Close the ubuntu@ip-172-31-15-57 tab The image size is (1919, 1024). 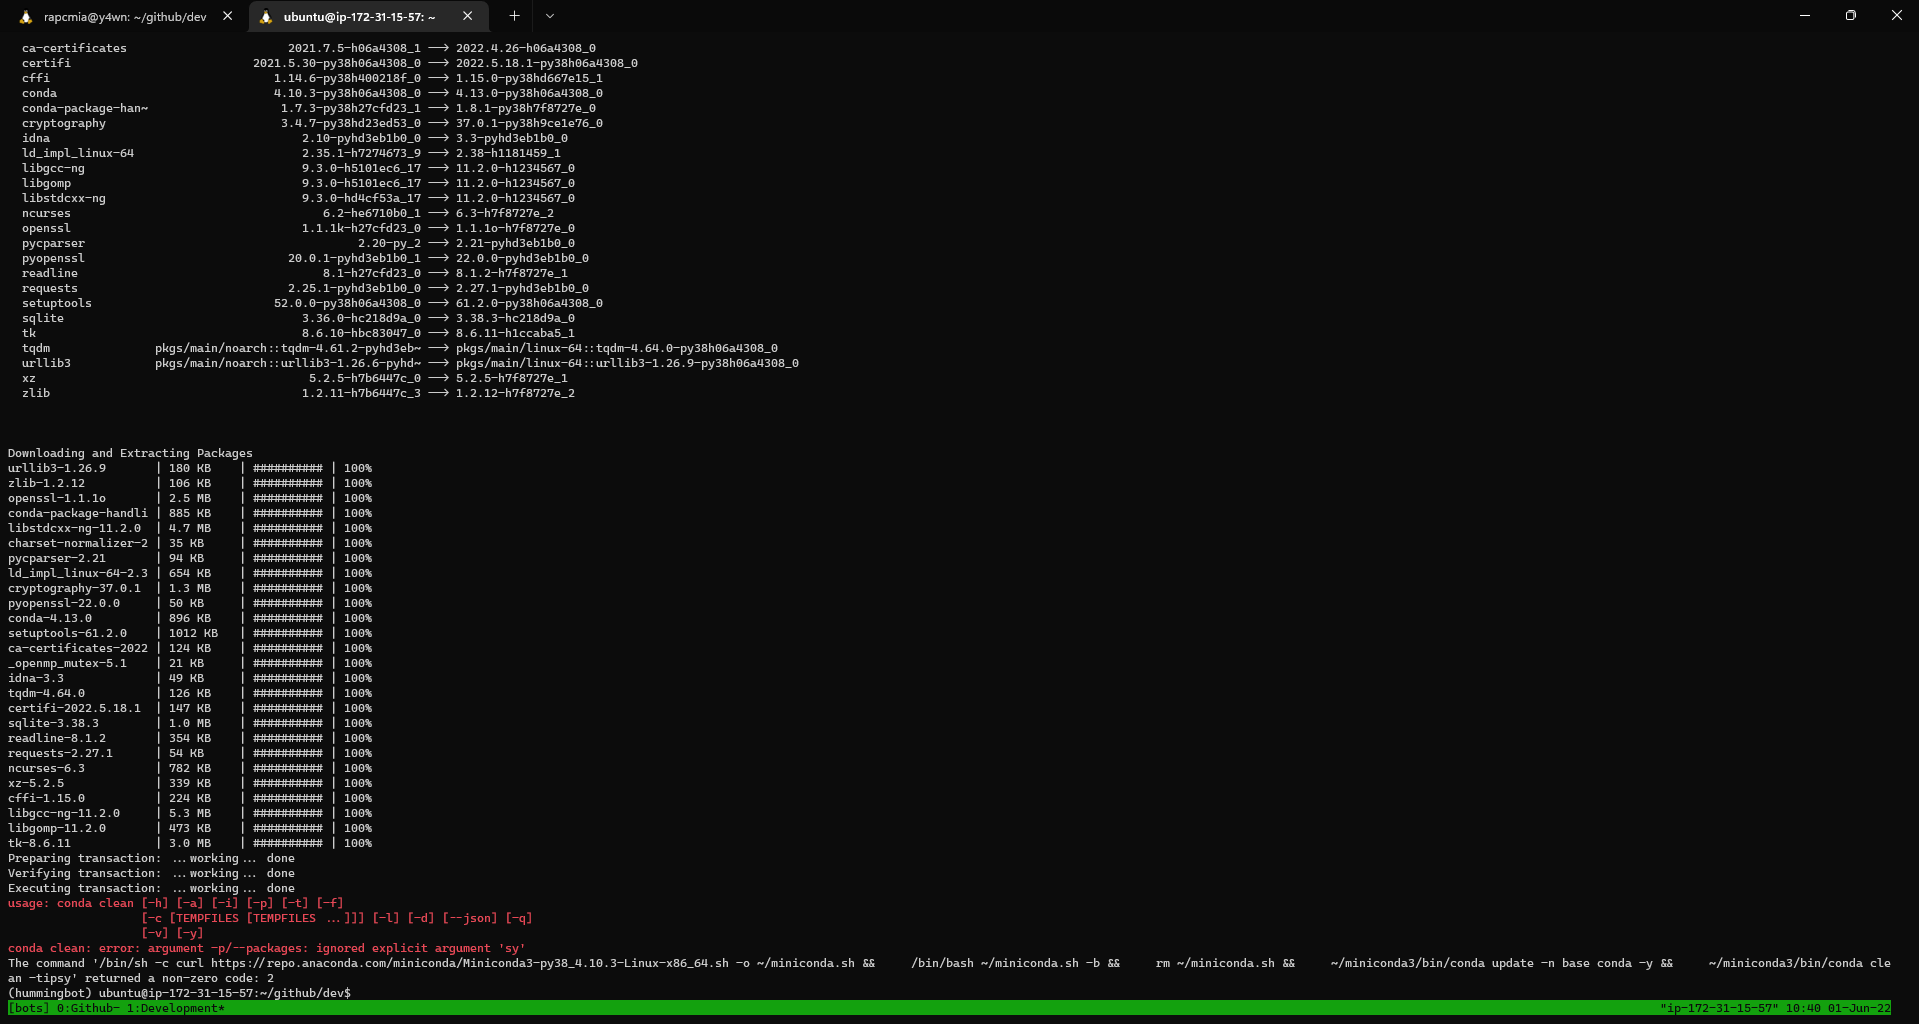(467, 16)
